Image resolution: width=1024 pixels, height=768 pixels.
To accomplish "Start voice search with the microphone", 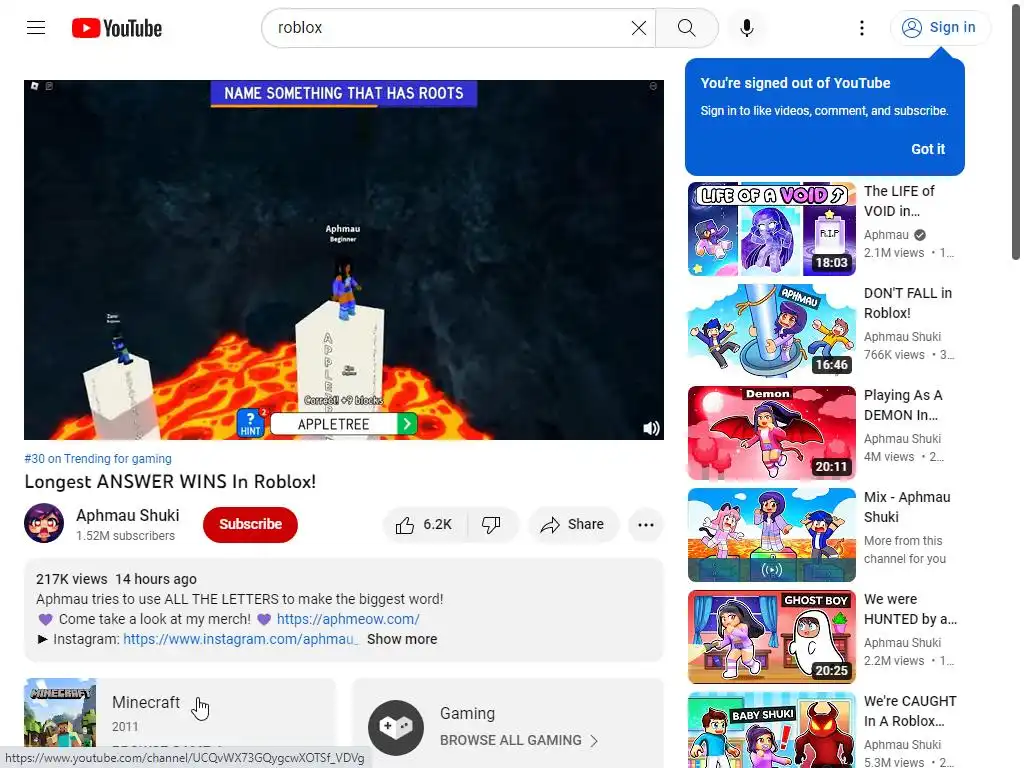I will tap(746, 28).
